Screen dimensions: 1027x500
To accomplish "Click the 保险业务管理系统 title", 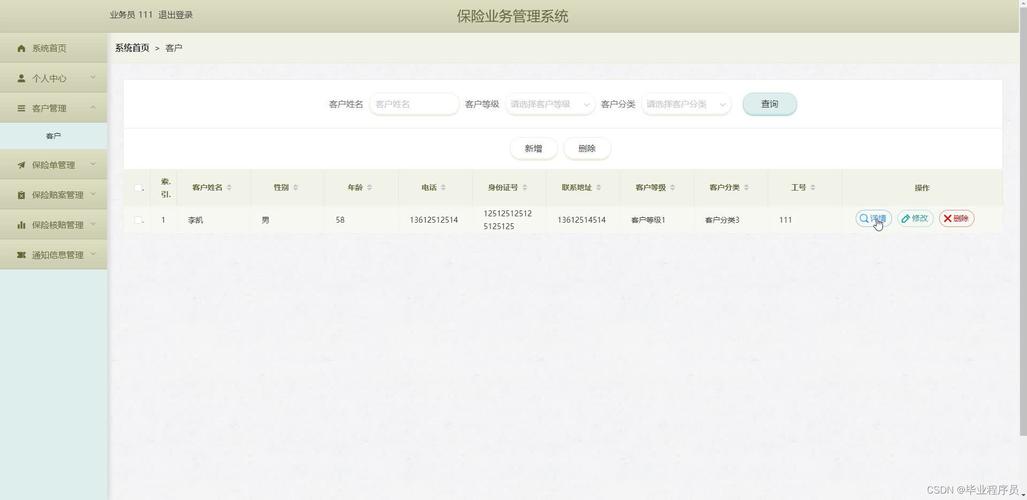I will click(512, 16).
